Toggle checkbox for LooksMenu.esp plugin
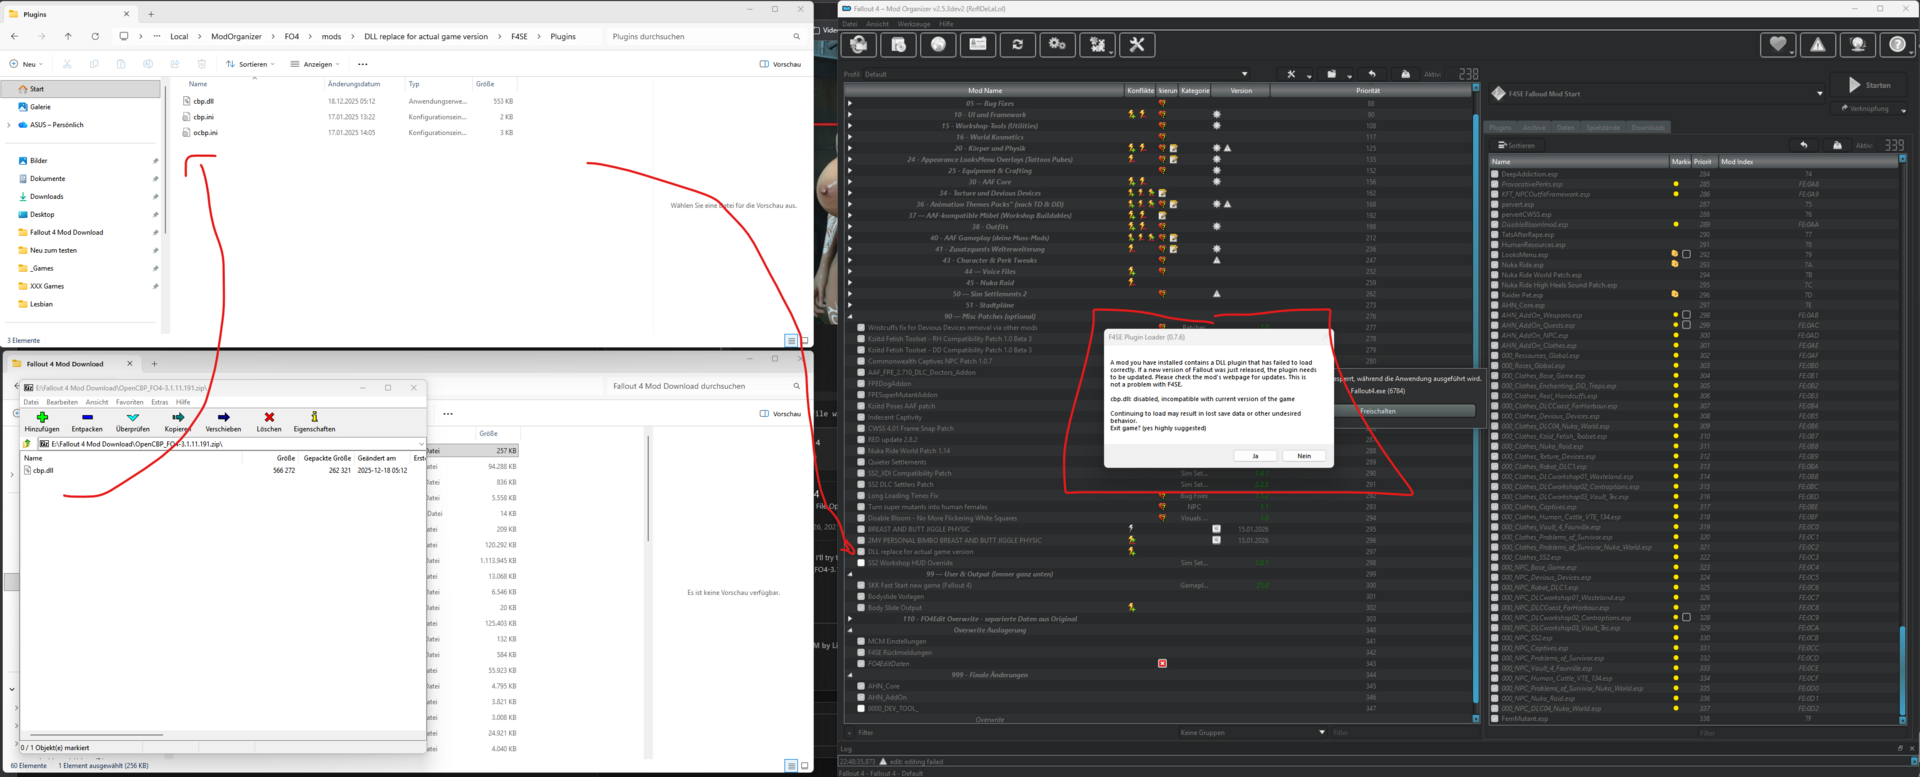The image size is (1920, 777). 1495,255
